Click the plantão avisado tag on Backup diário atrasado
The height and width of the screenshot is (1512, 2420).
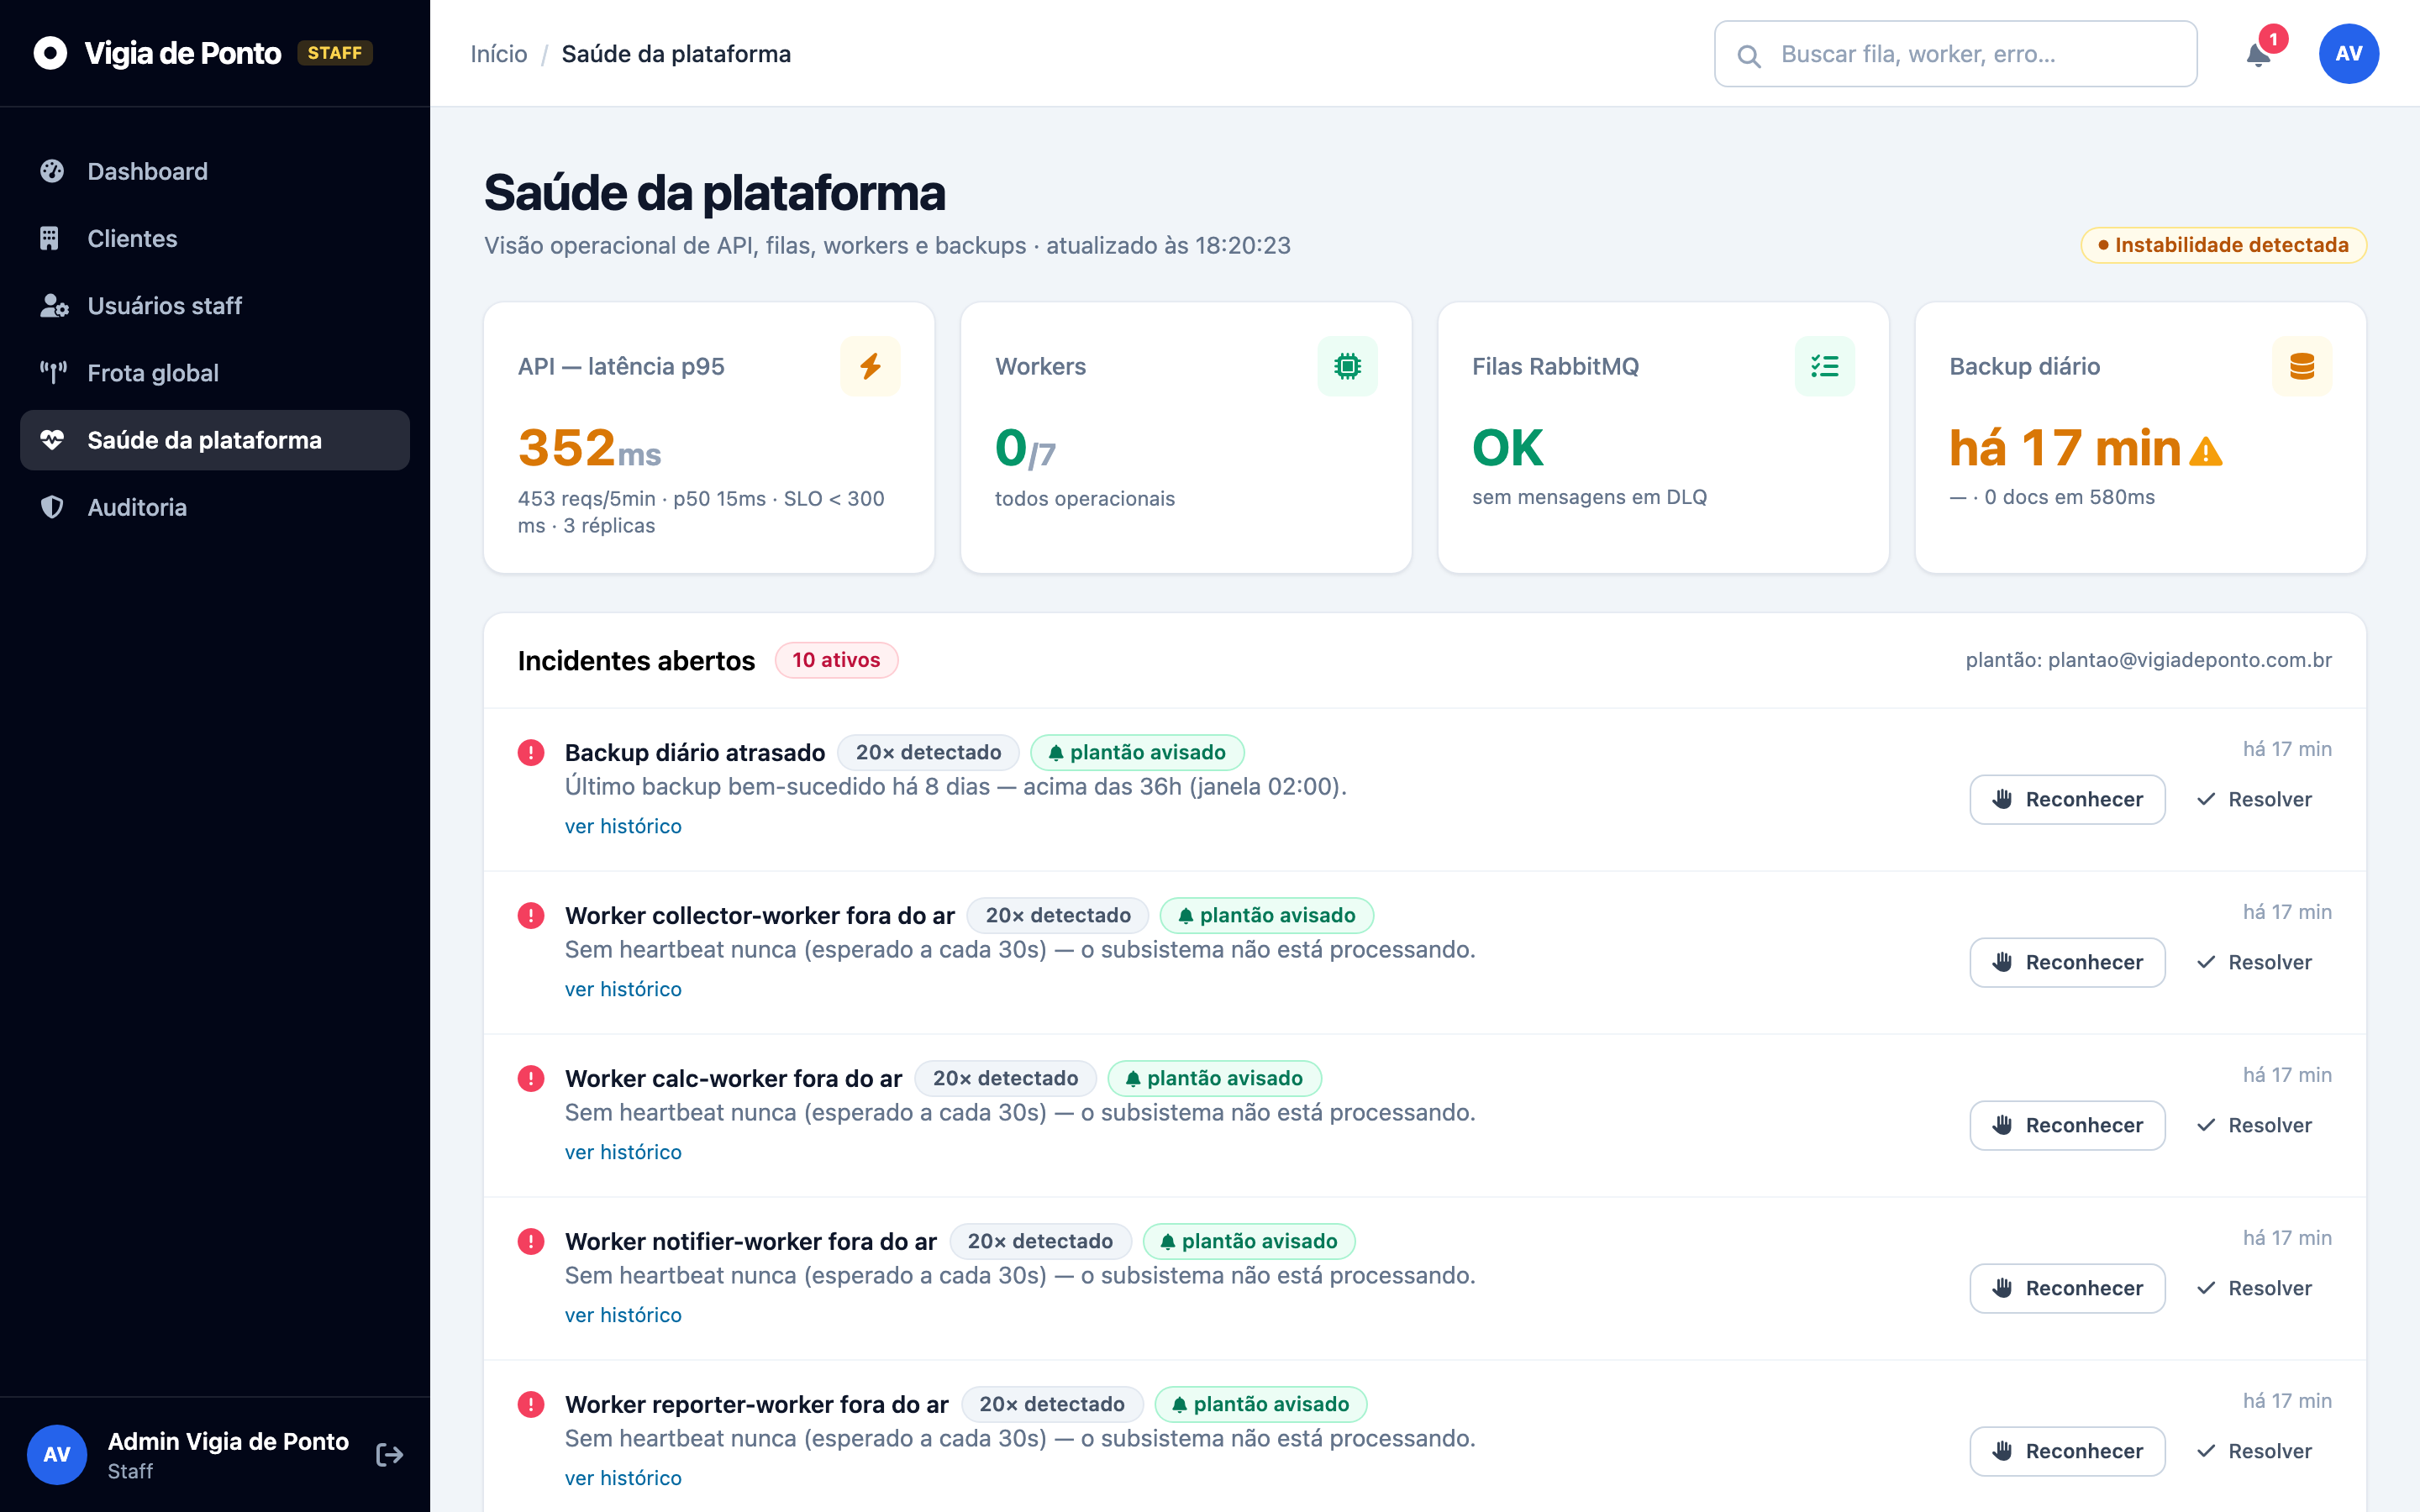pyautogui.click(x=1137, y=752)
